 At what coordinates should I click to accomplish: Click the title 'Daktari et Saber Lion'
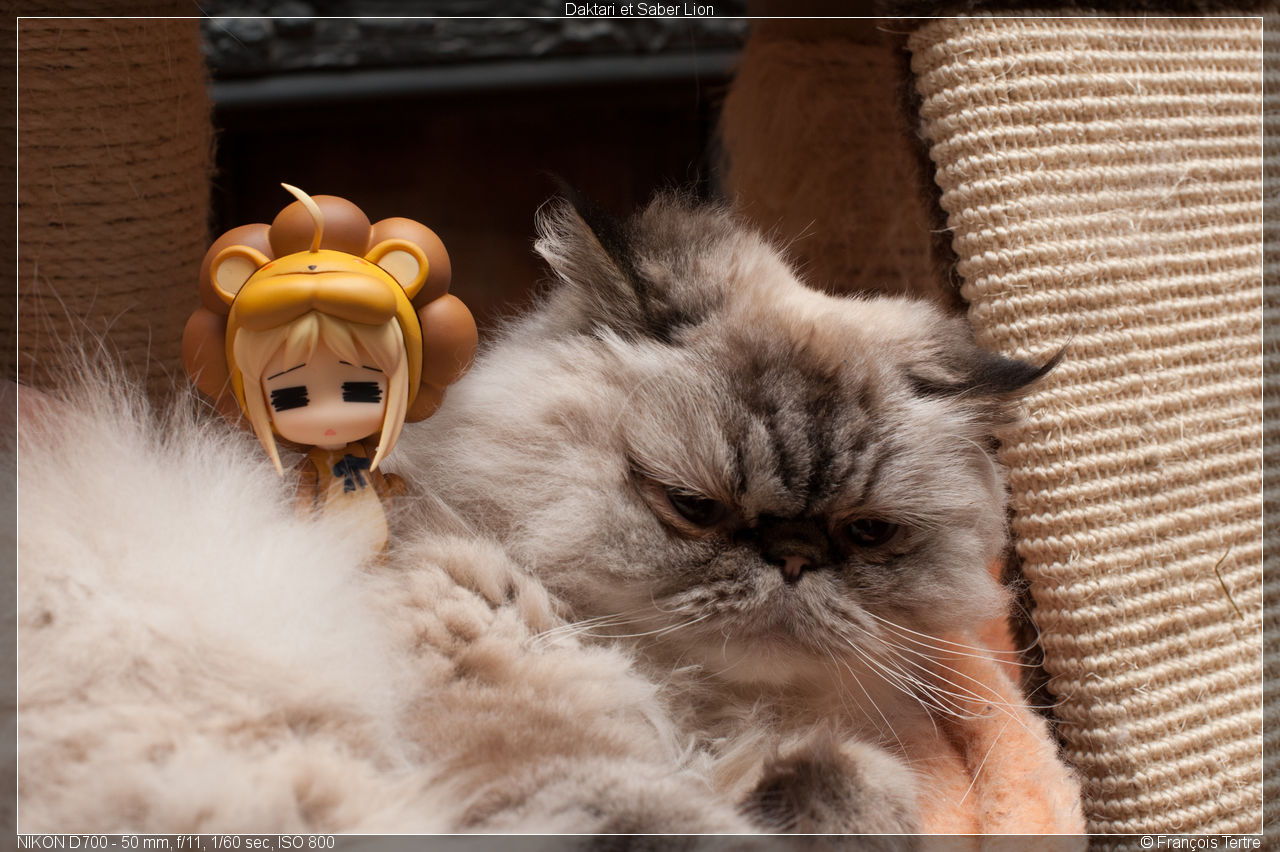coord(639,9)
